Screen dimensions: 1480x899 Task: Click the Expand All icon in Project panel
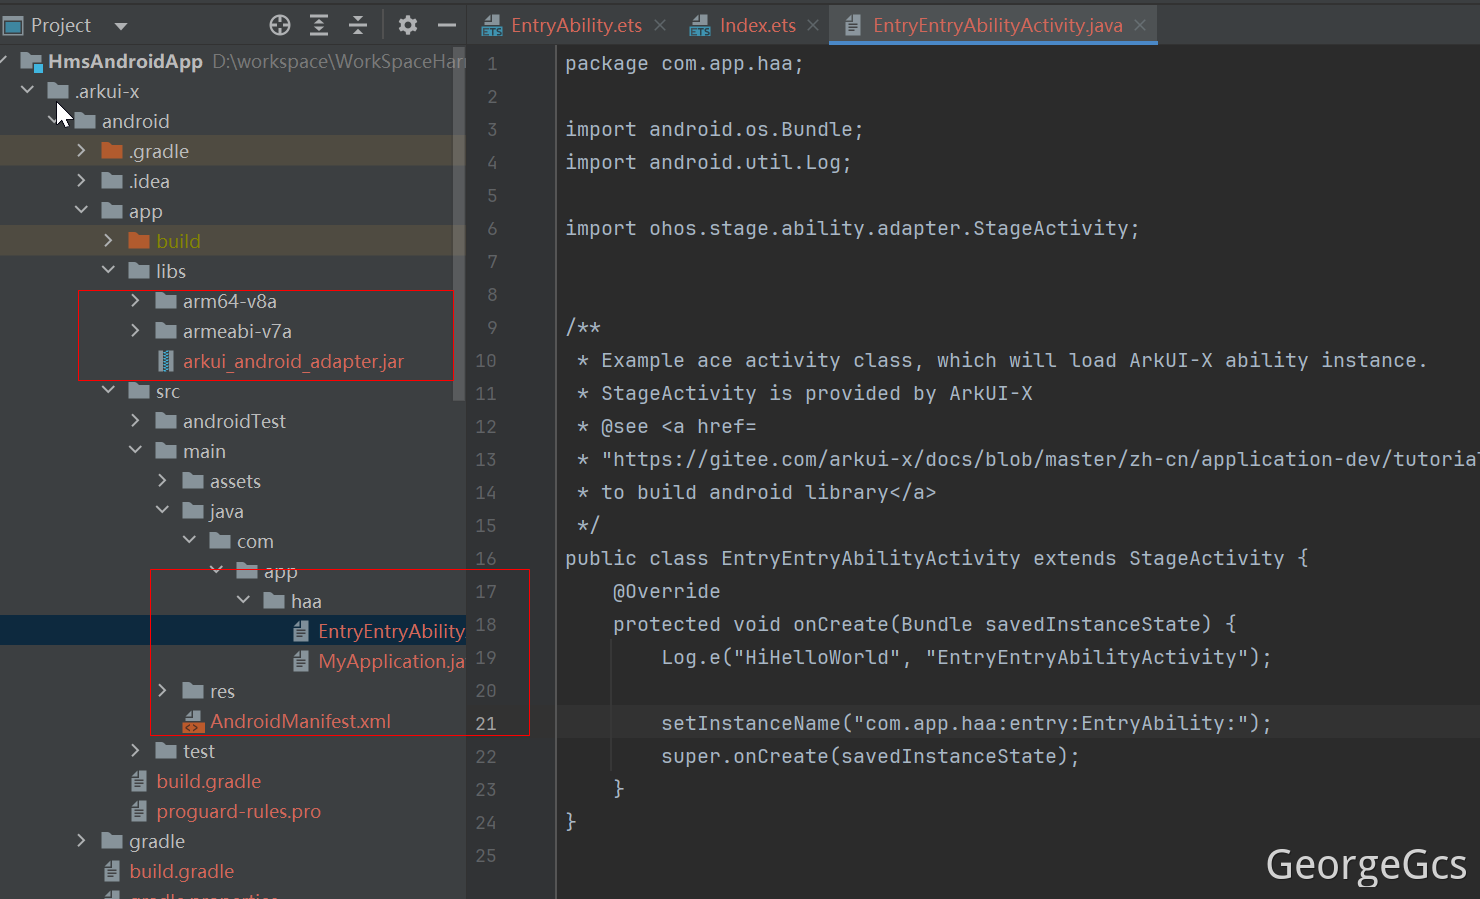(x=319, y=26)
